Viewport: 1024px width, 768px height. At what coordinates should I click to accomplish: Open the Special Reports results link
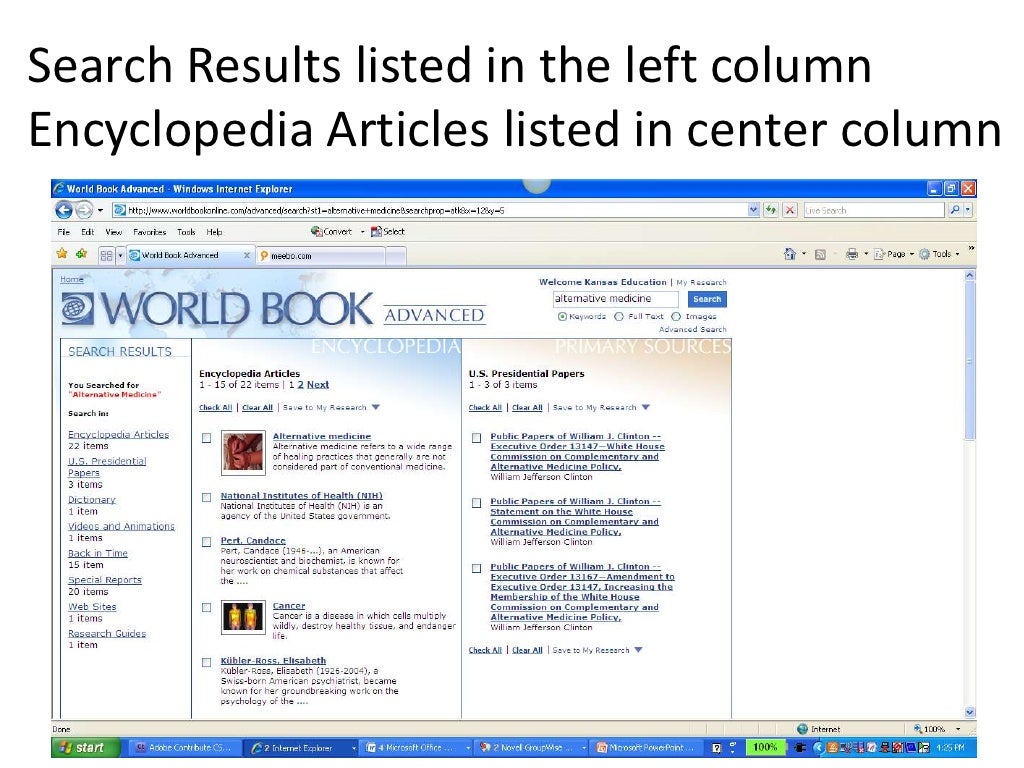pos(104,580)
